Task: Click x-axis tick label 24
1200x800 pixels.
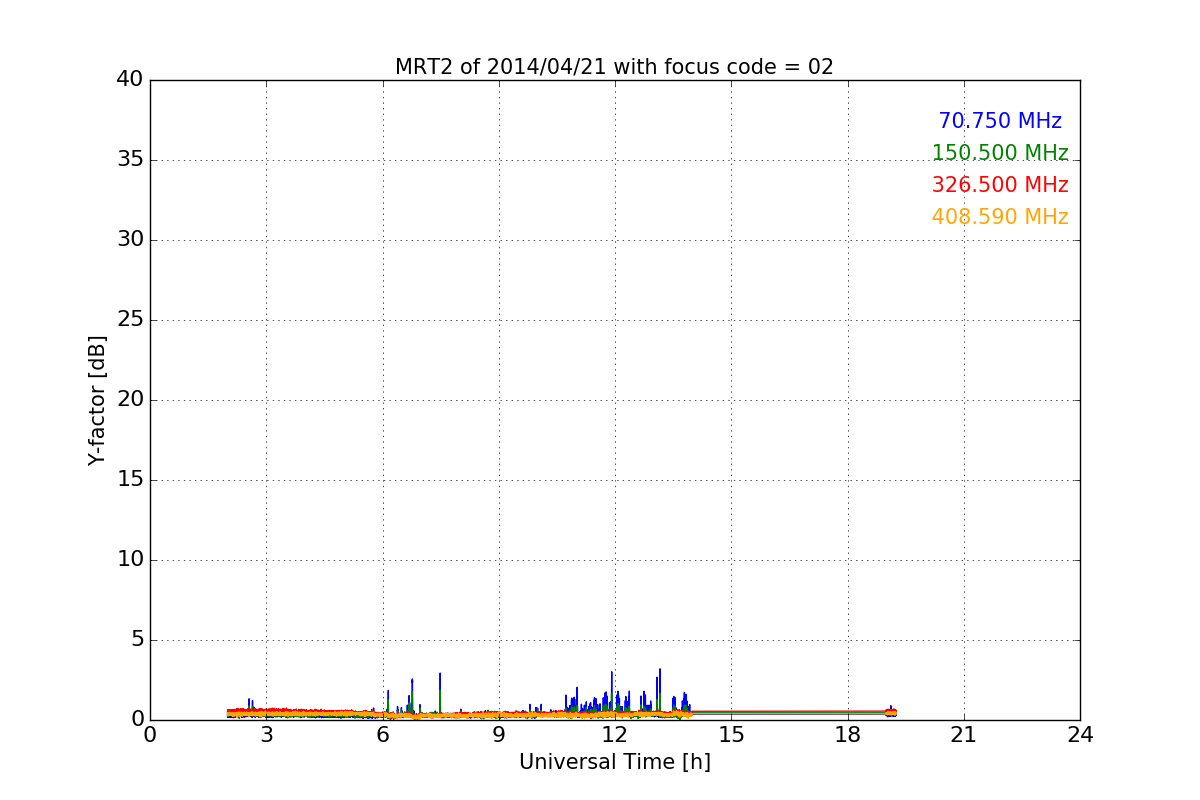Action: [x=1080, y=735]
